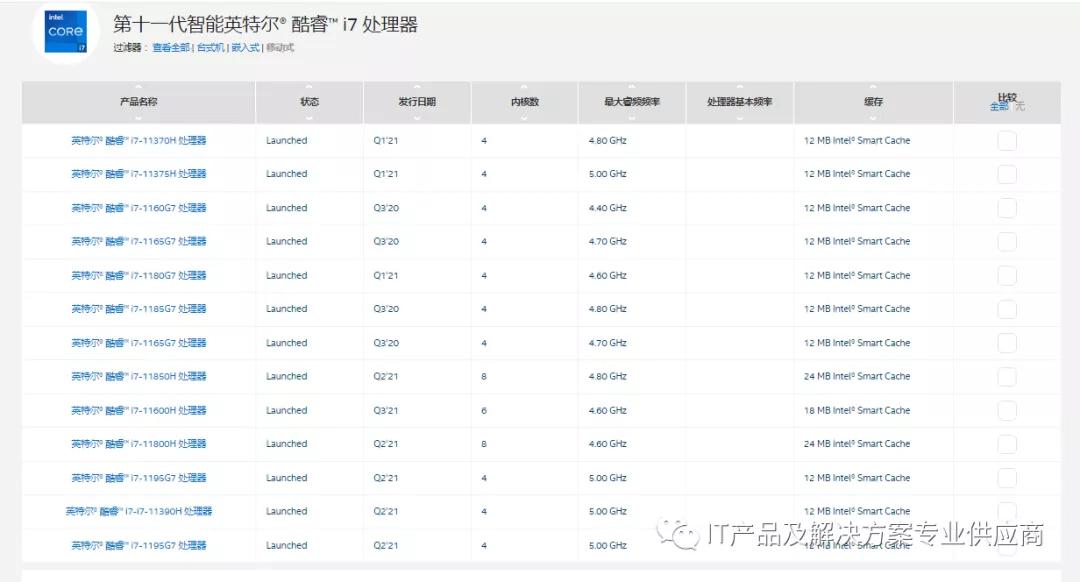The image size is (1080, 582).
Task: Check compare box for bottom i7-1195G7 row
Action: [x=1005, y=545]
